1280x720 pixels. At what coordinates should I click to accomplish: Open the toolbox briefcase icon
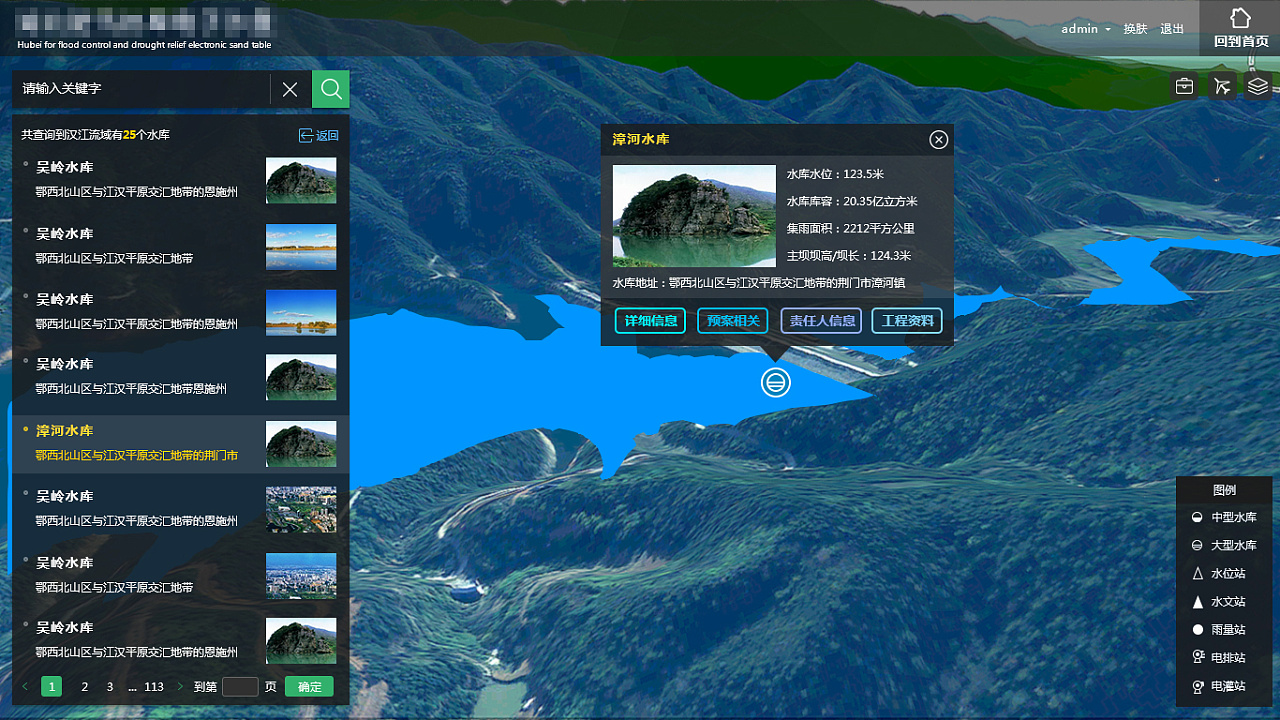click(x=1184, y=86)
